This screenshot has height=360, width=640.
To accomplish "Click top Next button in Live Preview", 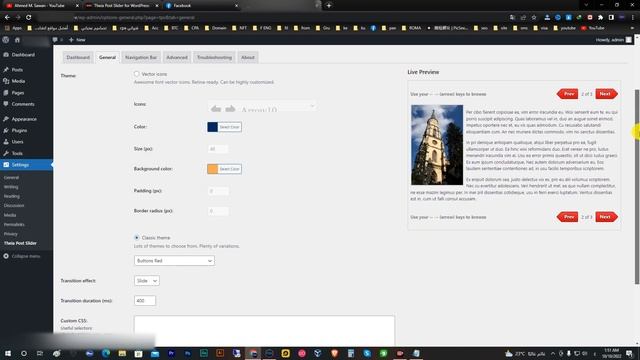I will (606, 94).
